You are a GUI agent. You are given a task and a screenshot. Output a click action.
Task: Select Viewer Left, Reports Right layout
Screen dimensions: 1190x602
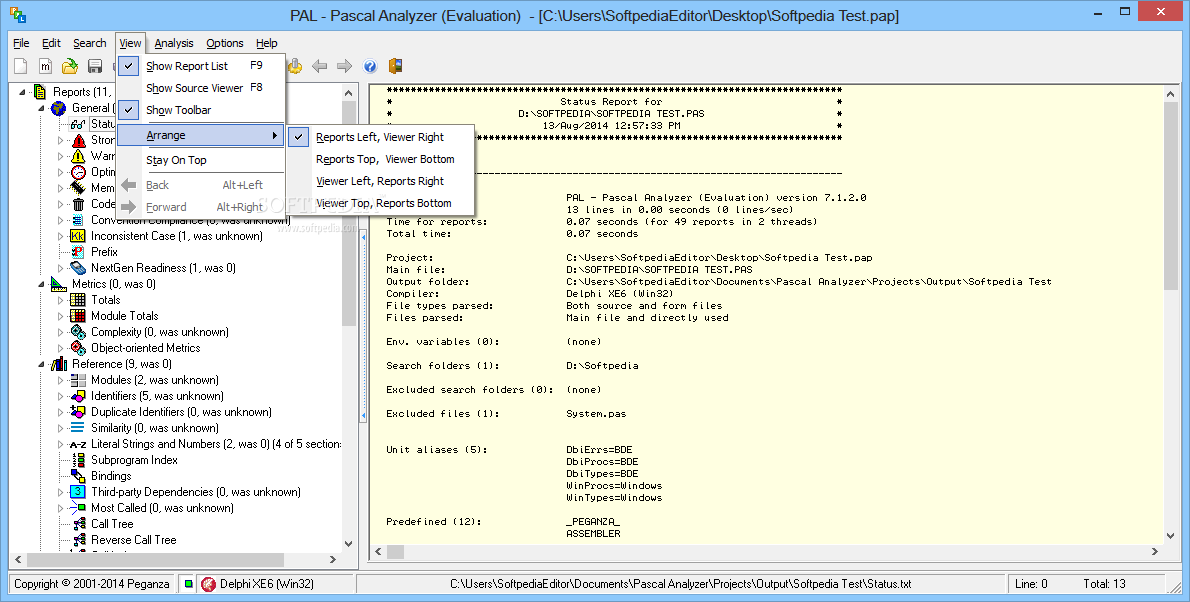click(380, 181)
